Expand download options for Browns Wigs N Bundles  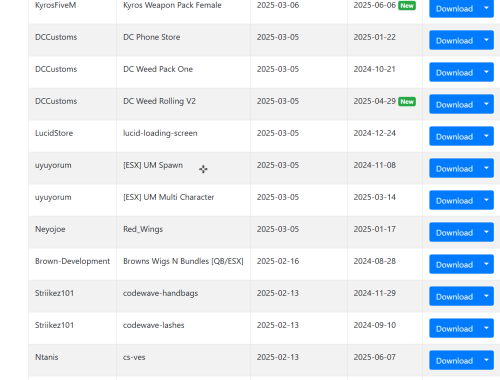487,264
